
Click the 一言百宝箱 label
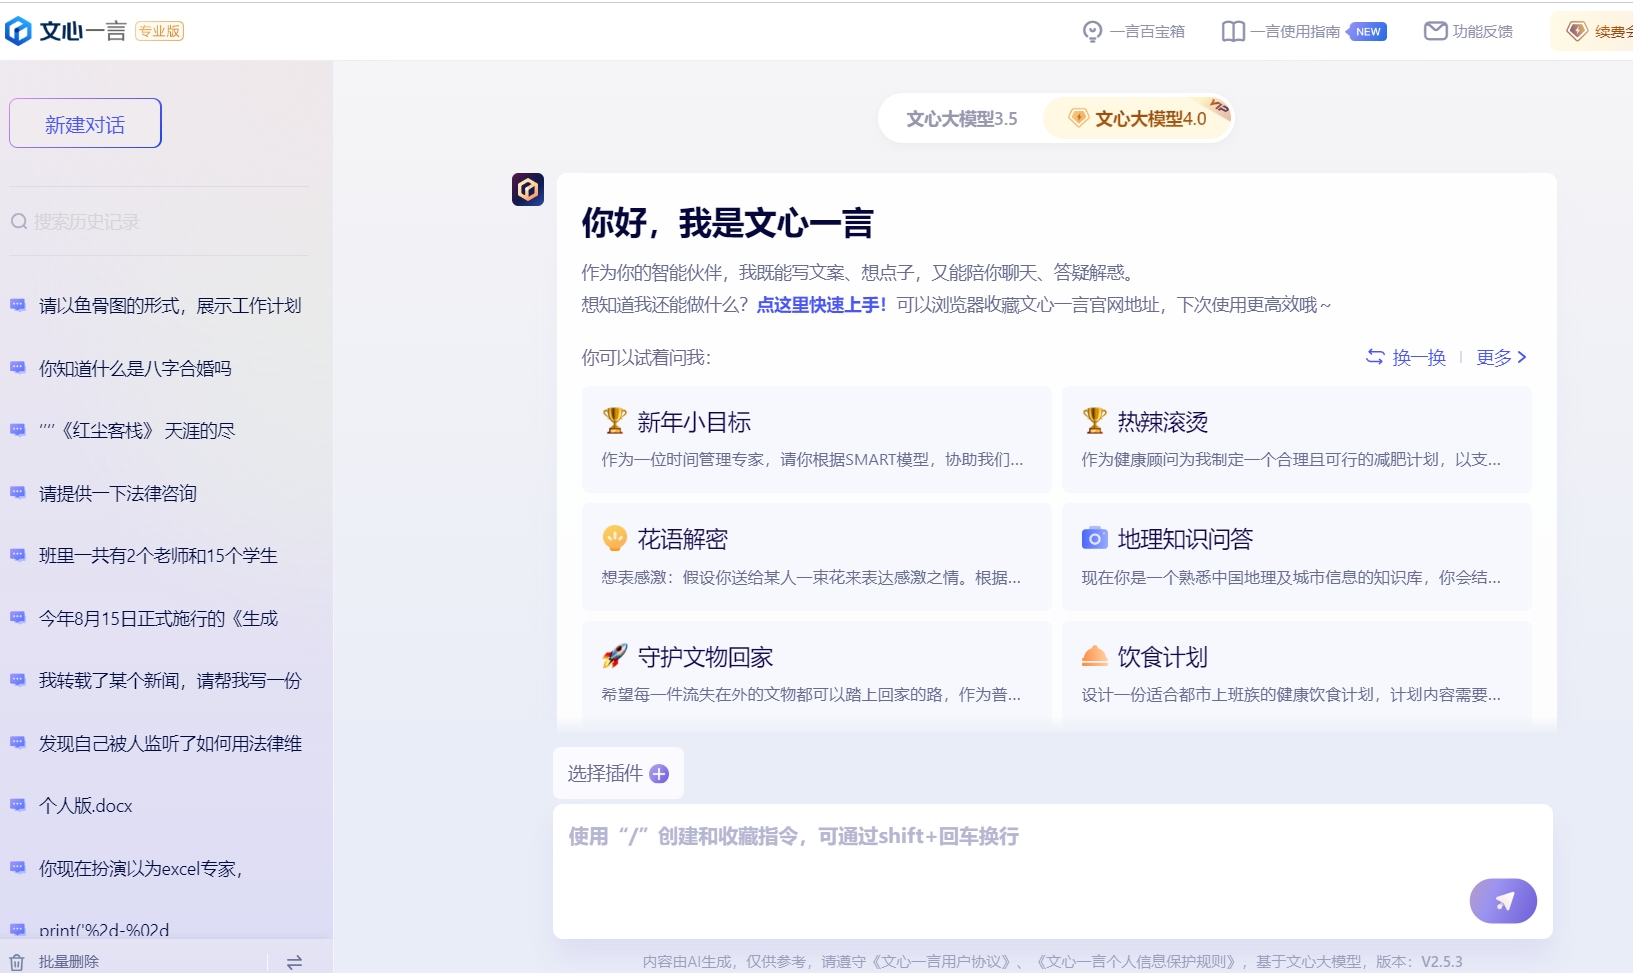click(1147, 32)
